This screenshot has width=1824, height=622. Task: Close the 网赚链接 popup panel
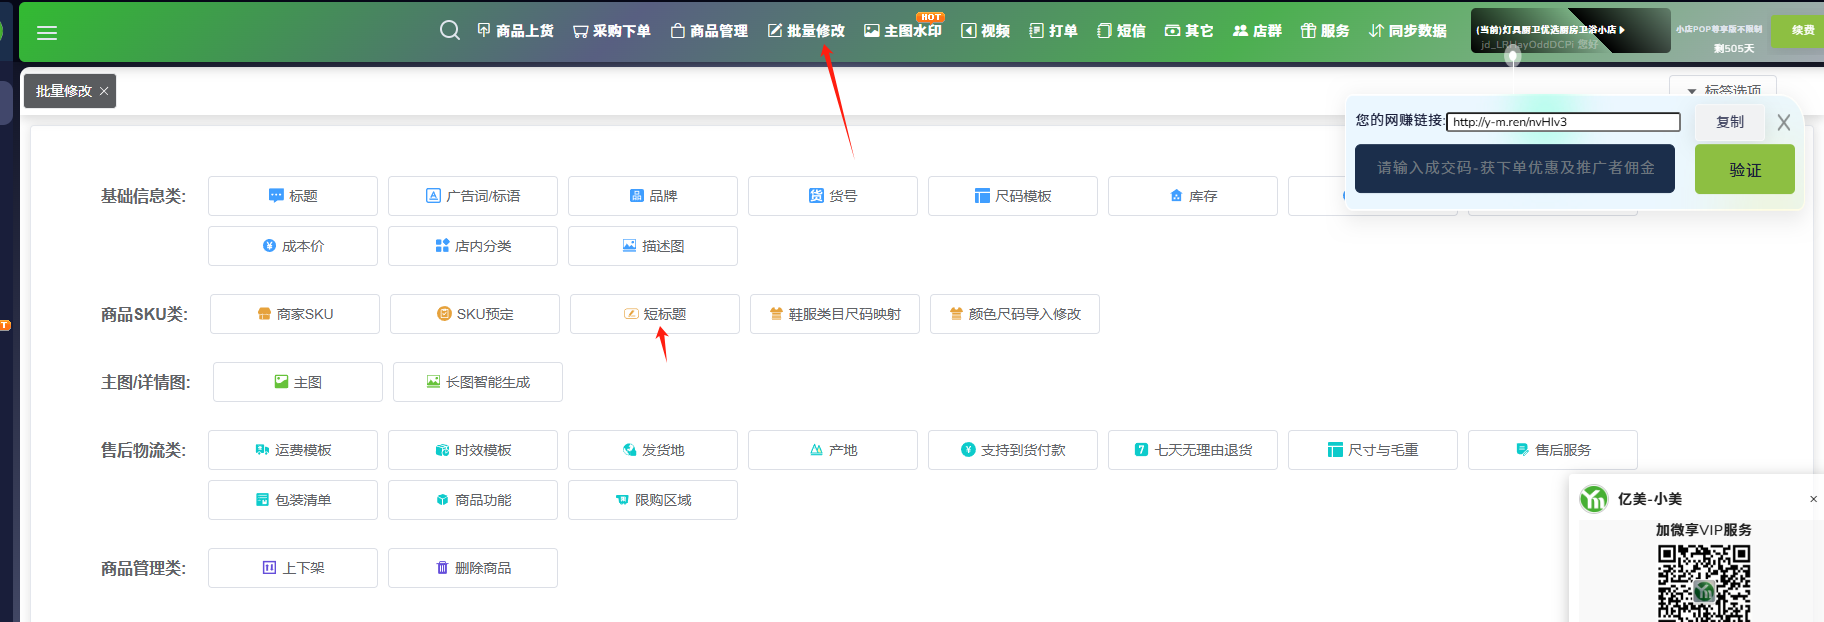(x=1784, y=123)
